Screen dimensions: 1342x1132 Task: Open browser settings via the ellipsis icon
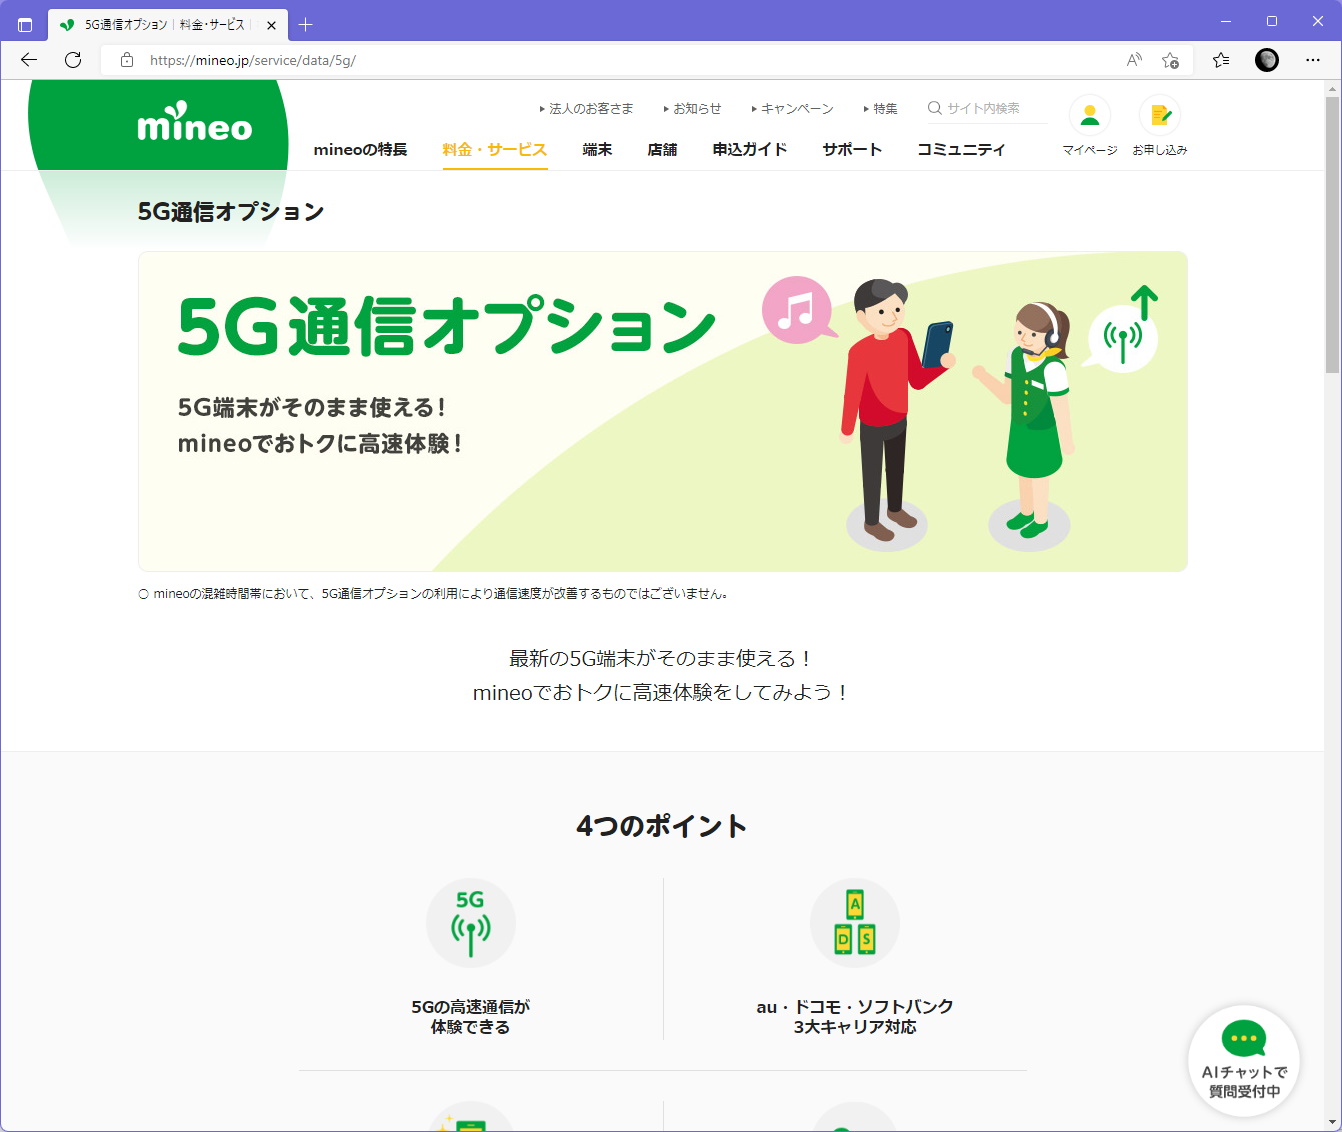[1312, 60]
